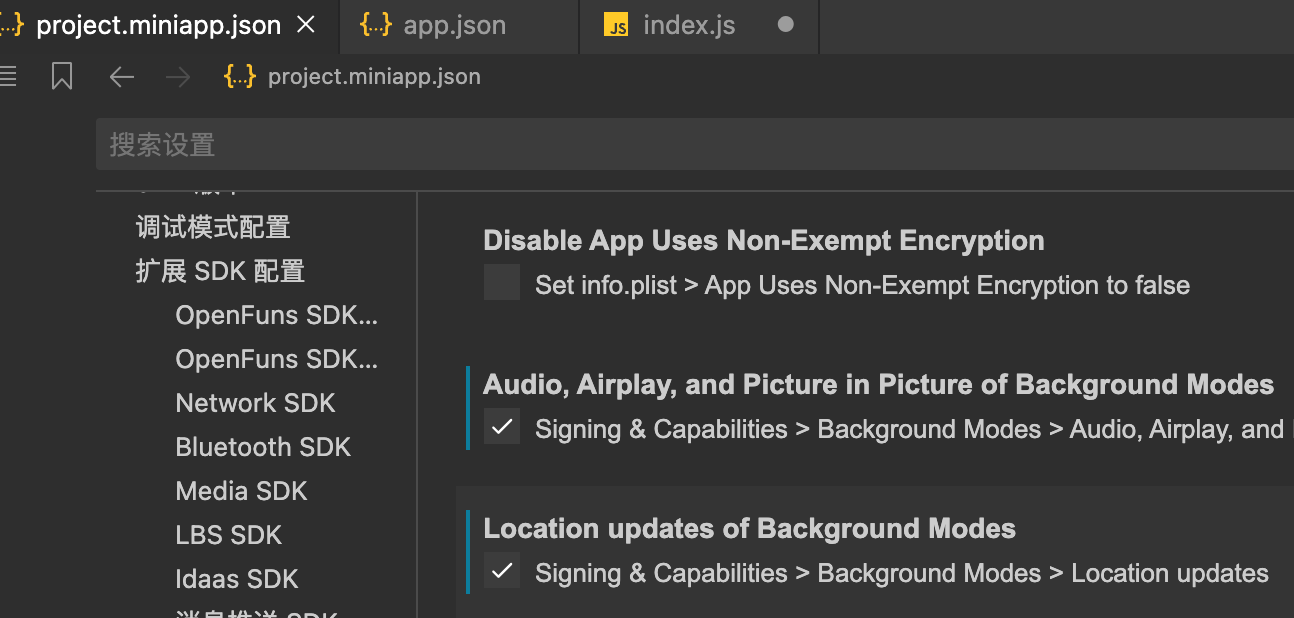Uncheck Audio, Airplay, and Picture in Picture

[x=502, y=427]
